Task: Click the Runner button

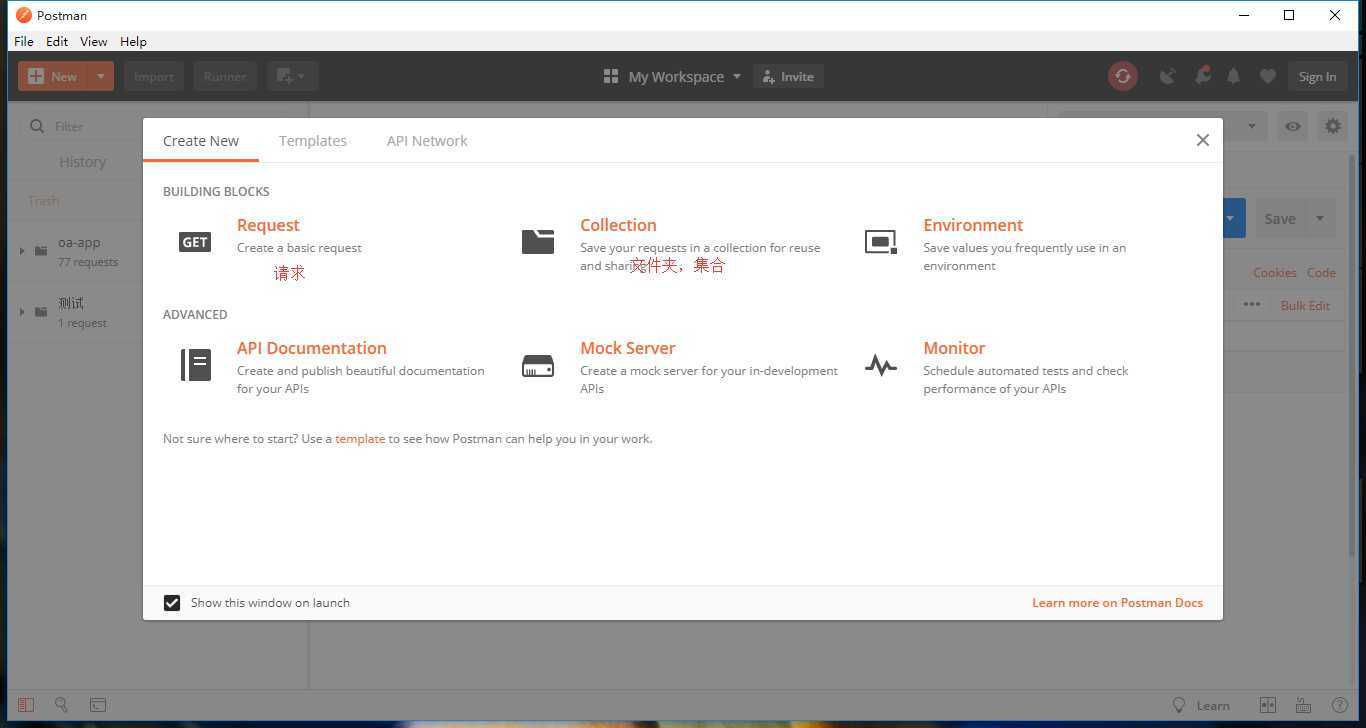Action: (225, 76)
